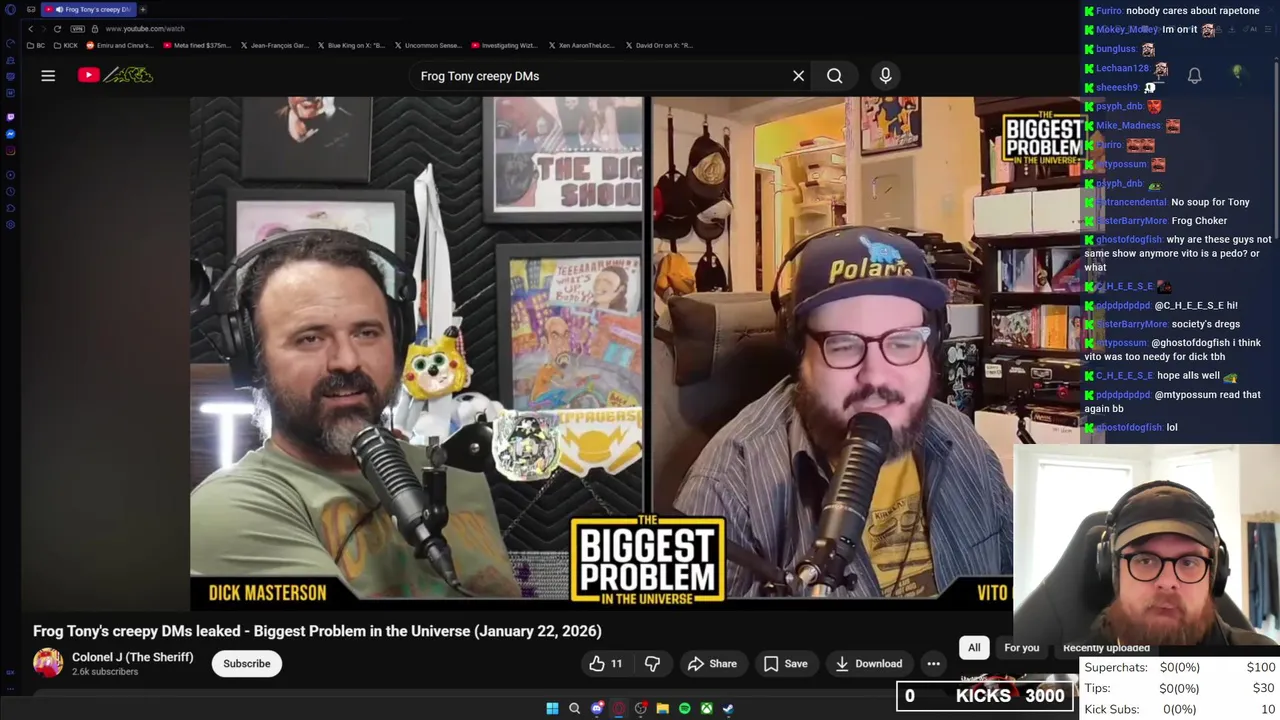
Task: Share the Frog Tony video
Action: (x=712, y=663)
